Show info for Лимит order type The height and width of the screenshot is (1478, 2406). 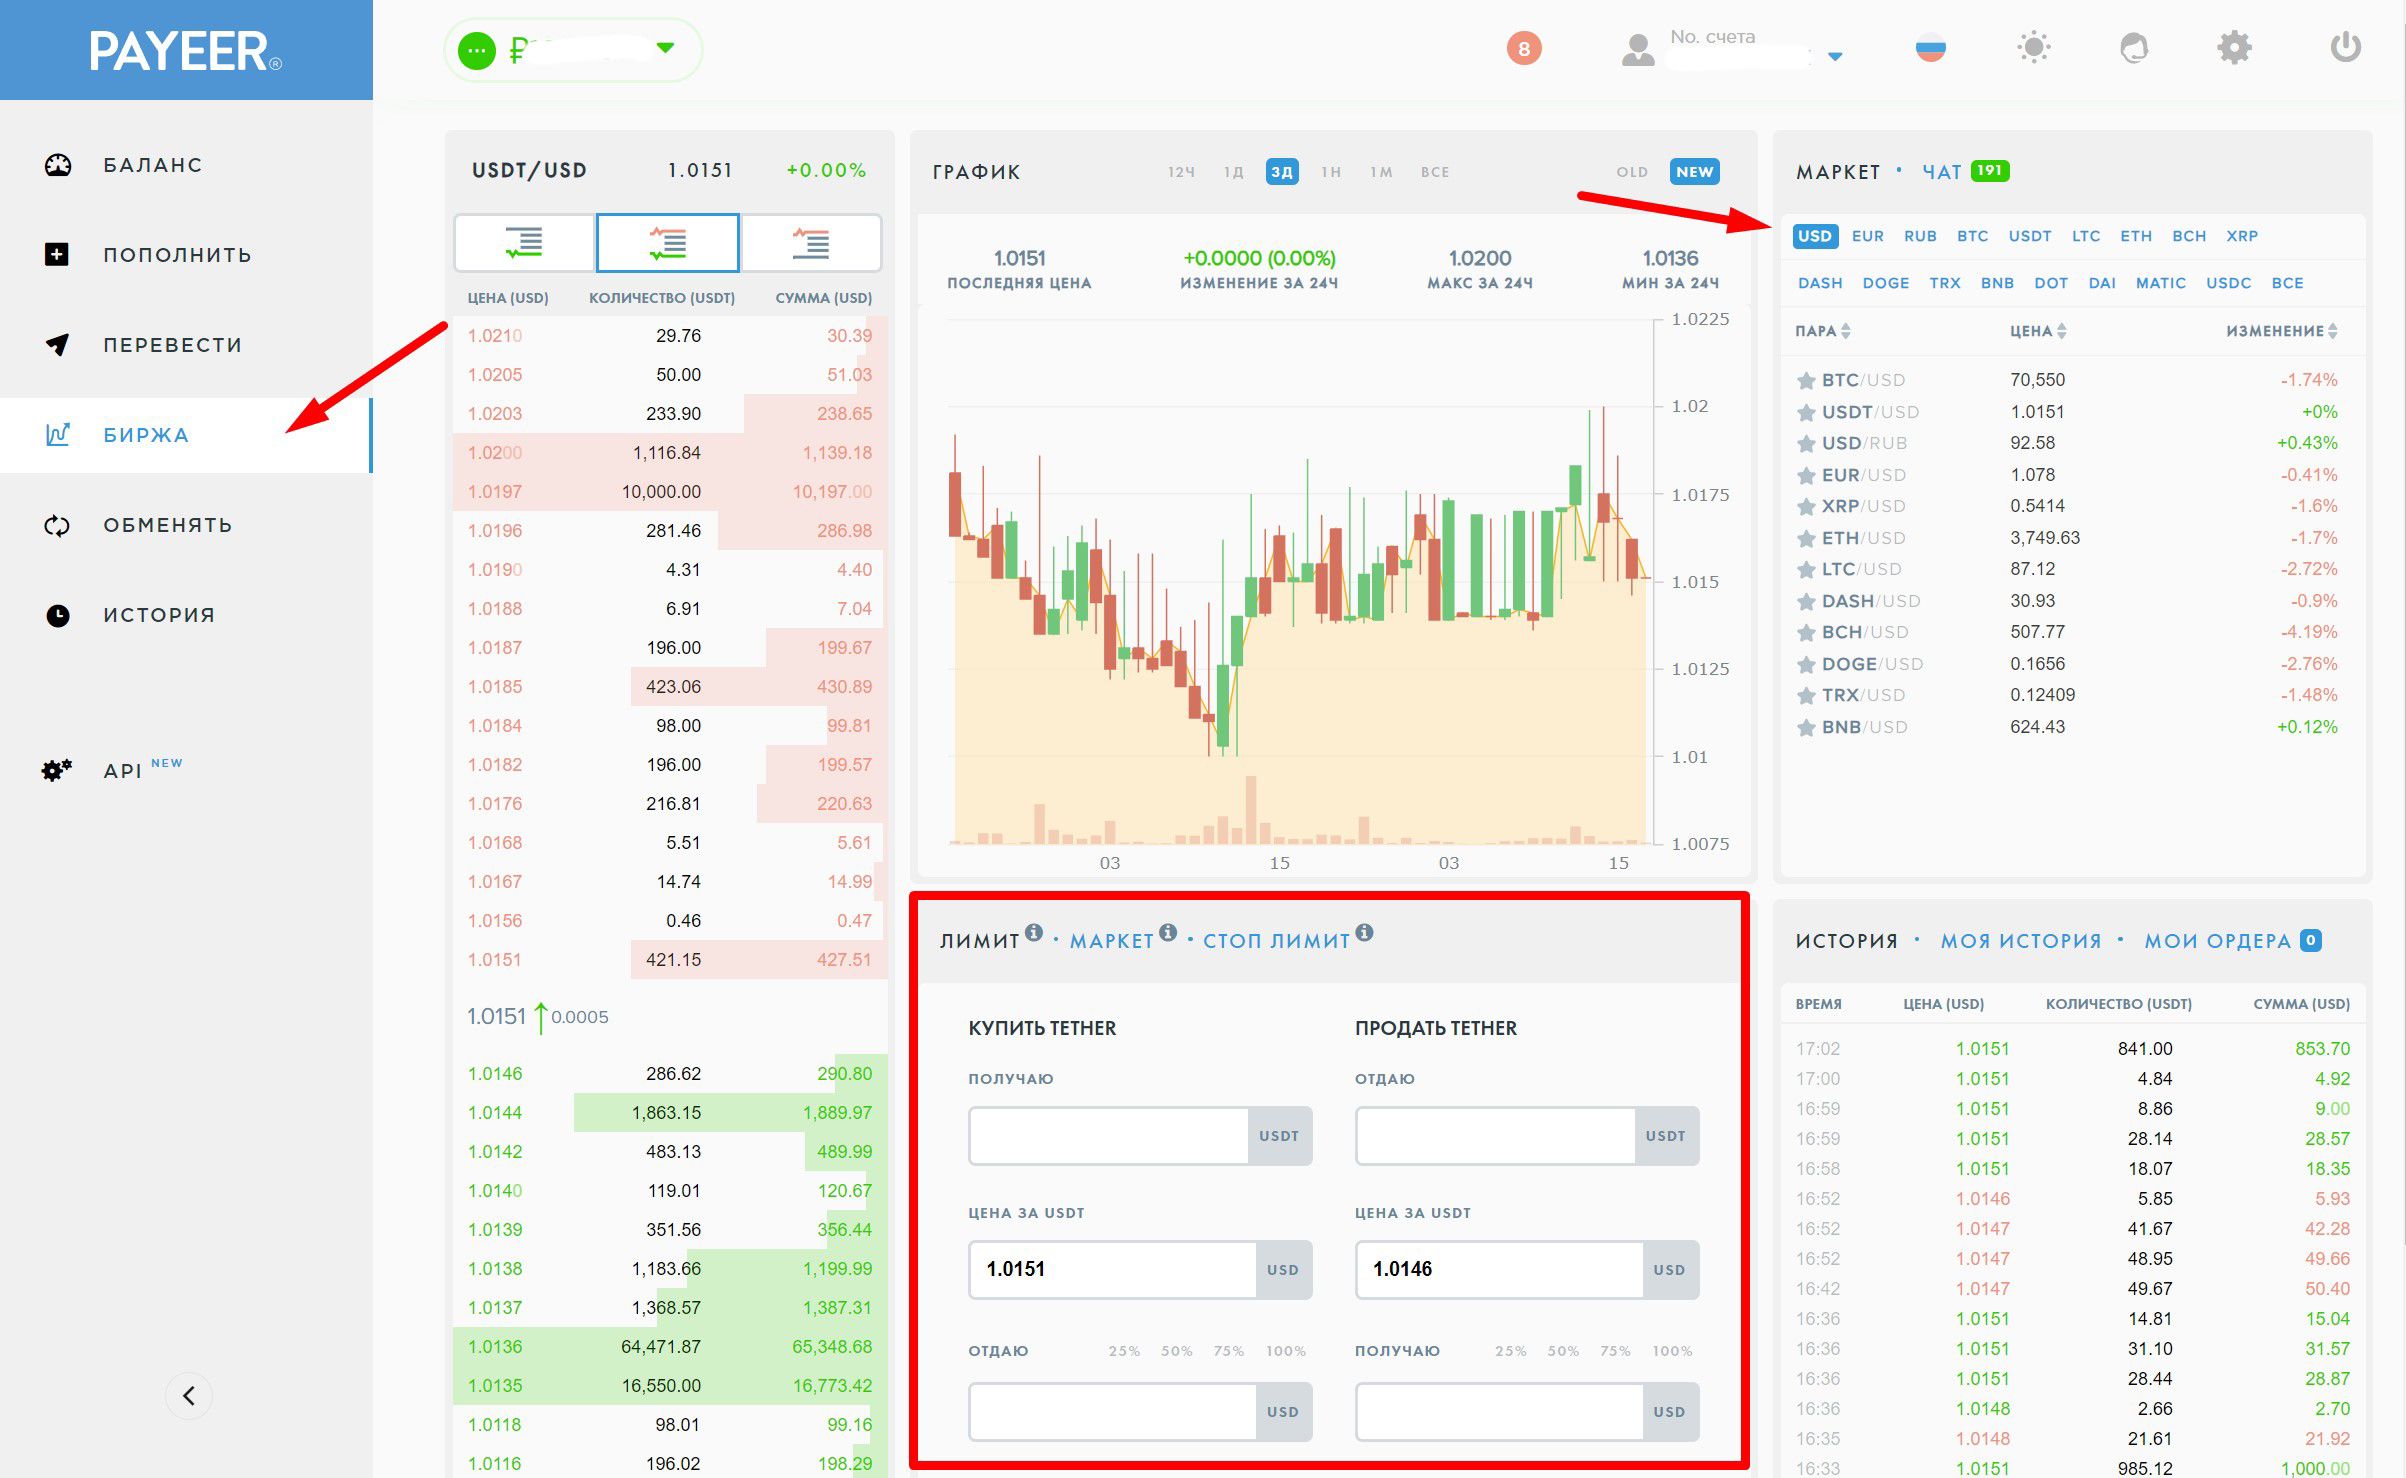click(x=1034, y=932)
